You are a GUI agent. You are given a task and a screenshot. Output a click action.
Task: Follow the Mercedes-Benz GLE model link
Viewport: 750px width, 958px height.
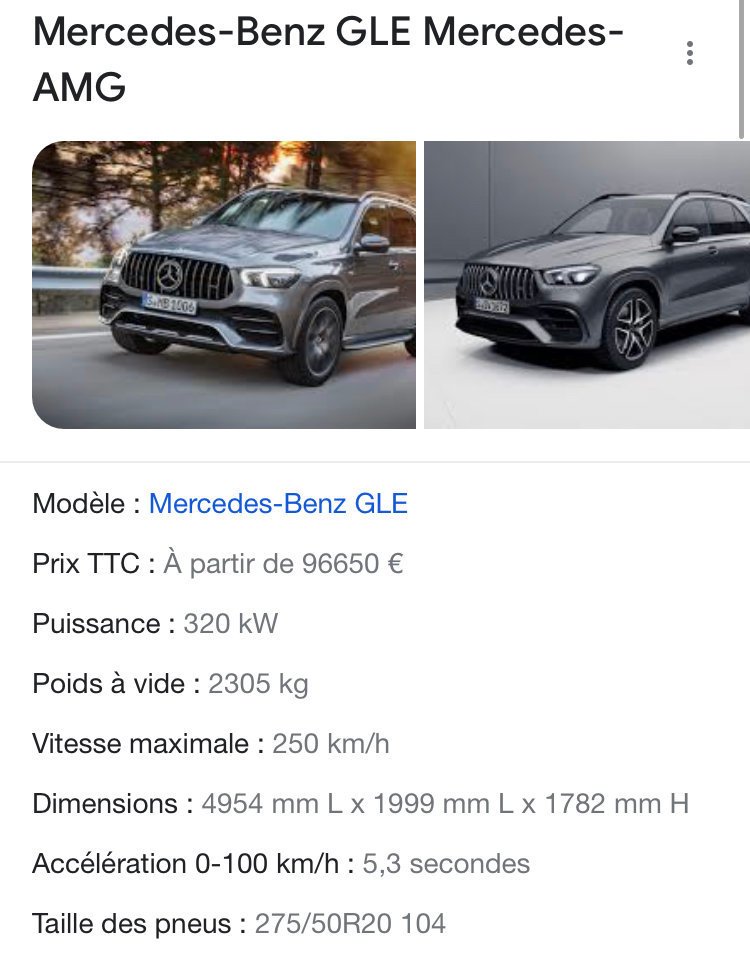pos(279,504)
